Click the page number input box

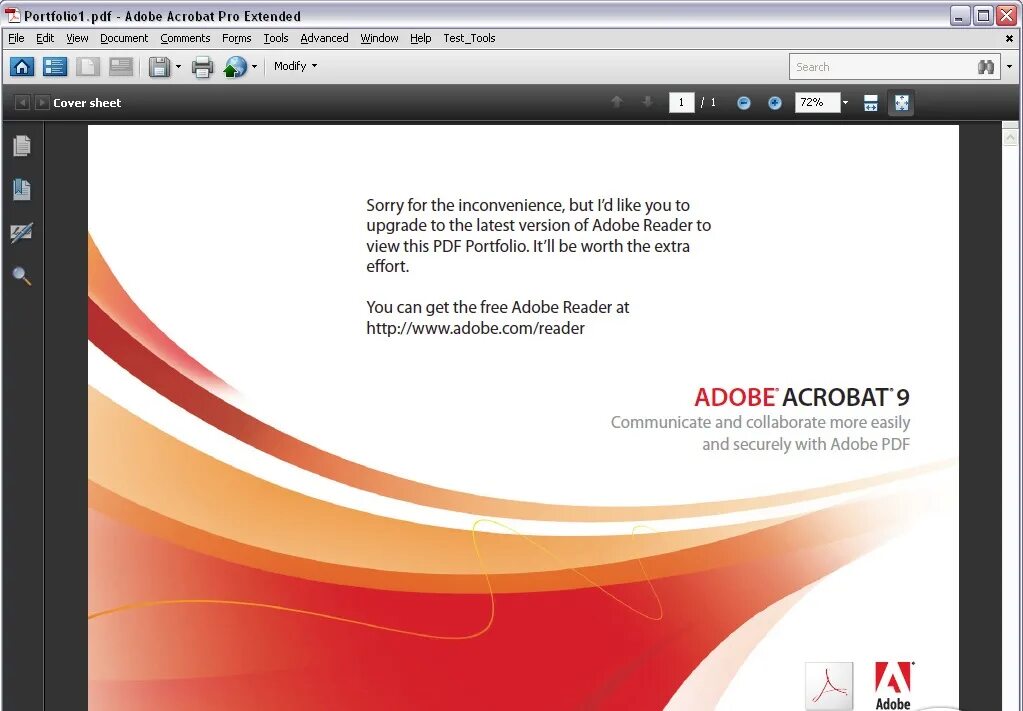coord(681,102)
